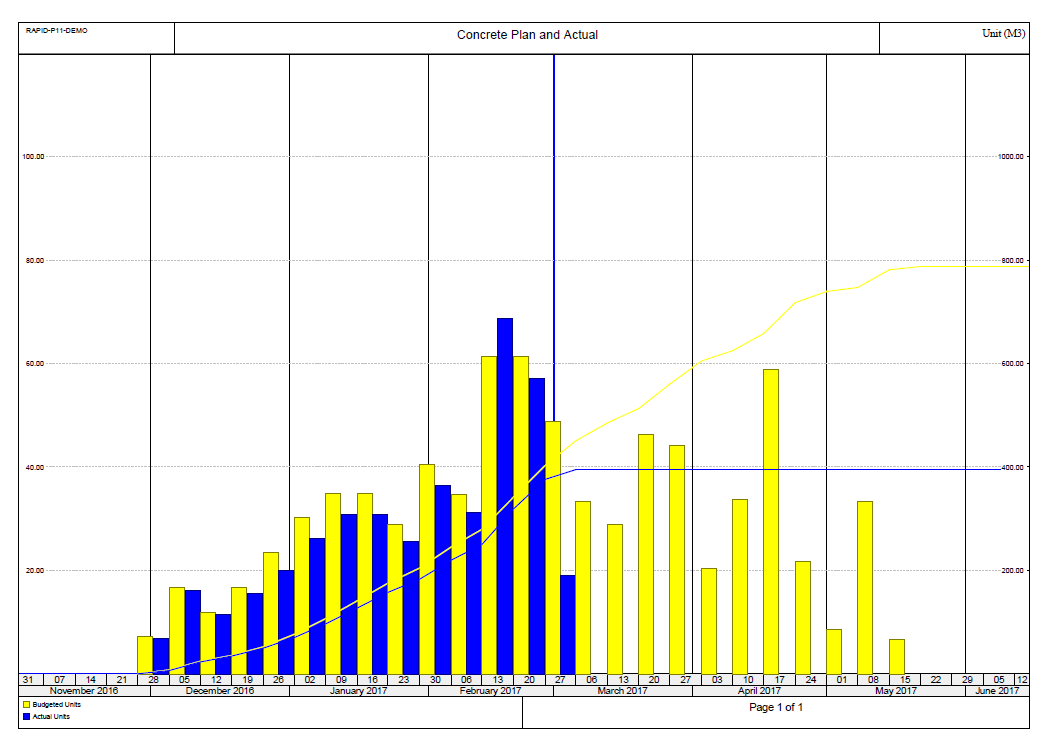Screen dimensions: 1051x741
Task: Click the yellow cumulative budgeted curve plateau
Action: 960,266
